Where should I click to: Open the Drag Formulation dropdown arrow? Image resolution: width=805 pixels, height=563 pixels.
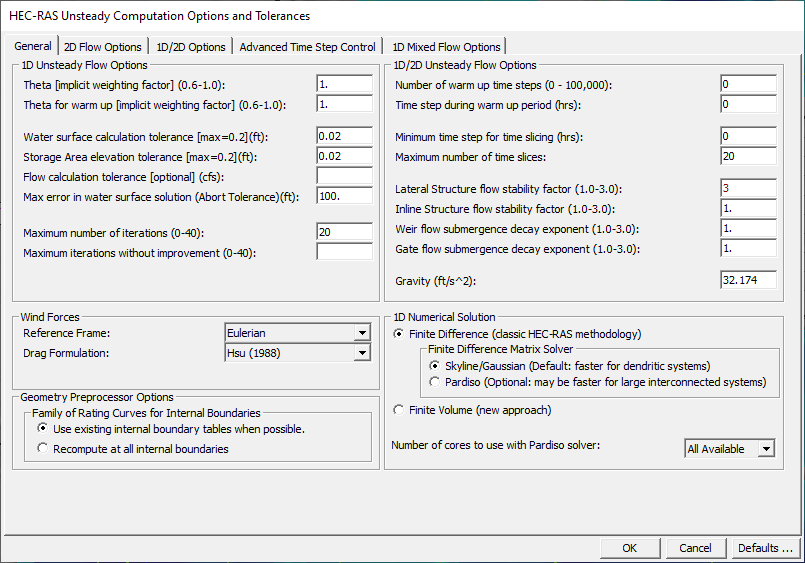pos(362,353)
